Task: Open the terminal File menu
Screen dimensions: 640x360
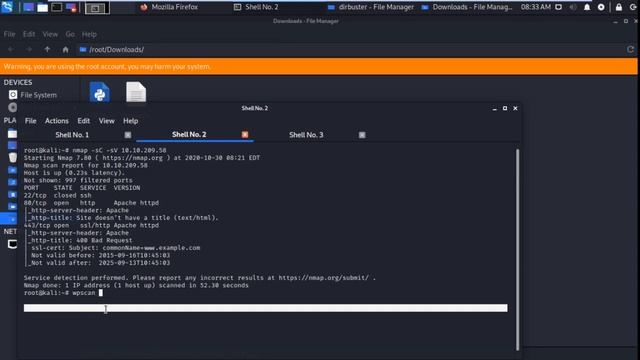Action: pos(30,121)
